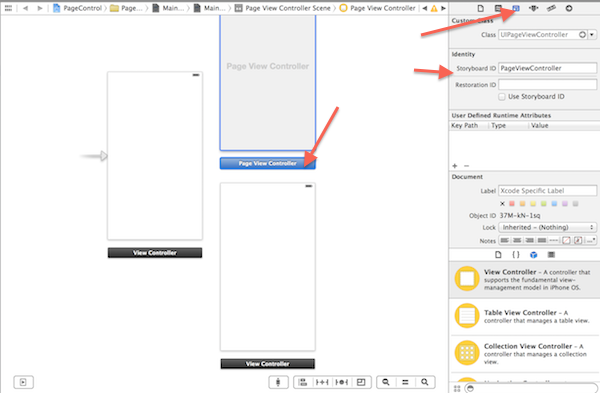600x393 pixels.
Task: Open notes extra options dropdown
Action: [x=591, y=240]
